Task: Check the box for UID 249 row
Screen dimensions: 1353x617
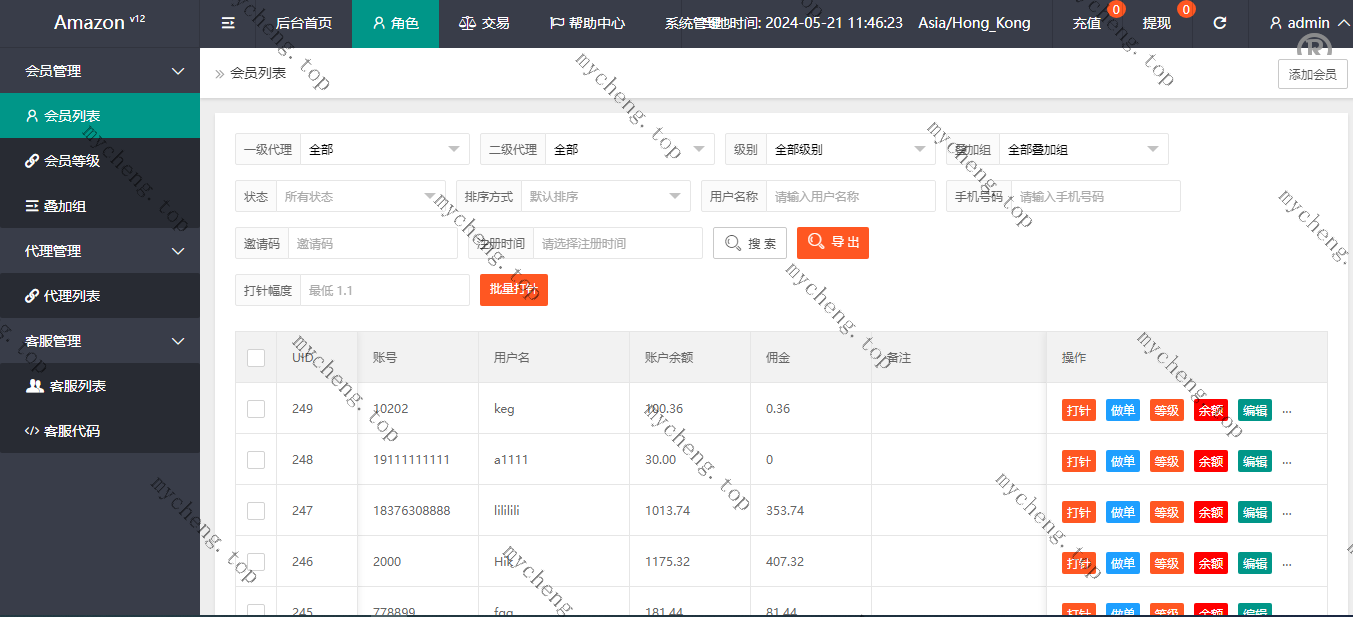Action: click(x=256, y=409)
